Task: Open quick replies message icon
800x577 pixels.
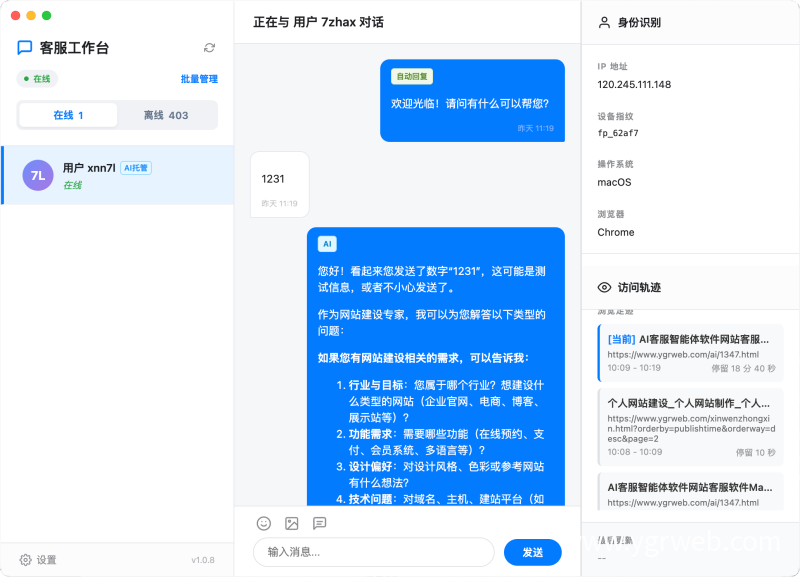Action: (x=320, y=523)
